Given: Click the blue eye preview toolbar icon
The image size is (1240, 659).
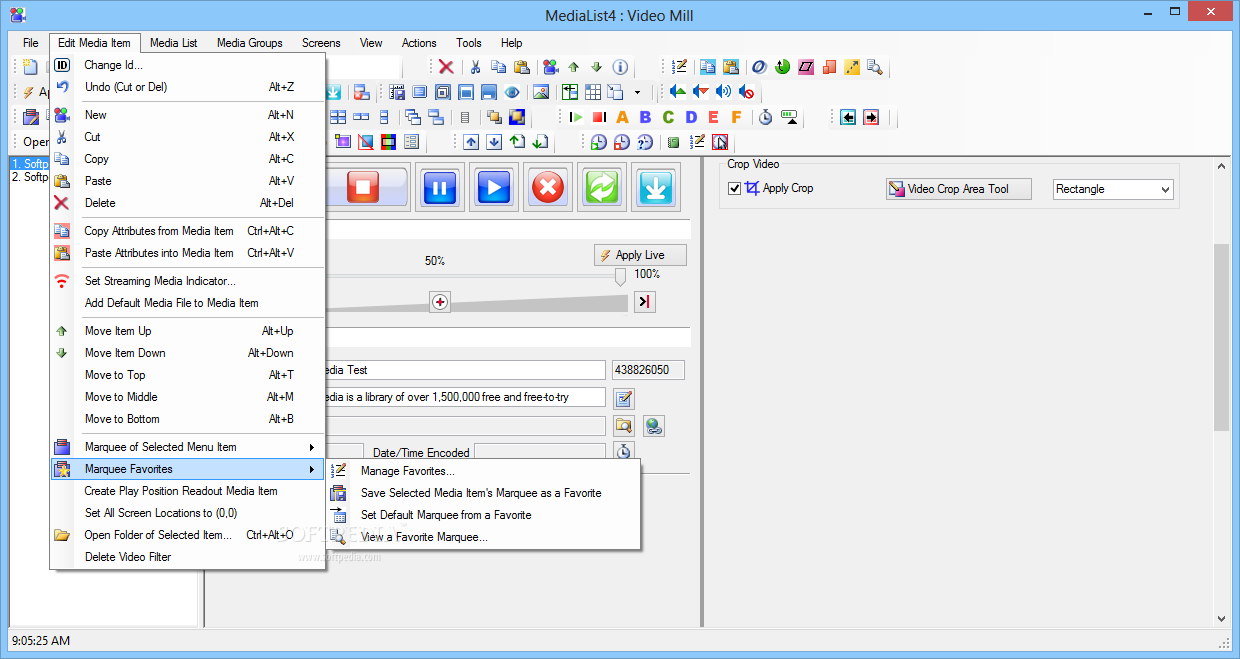Looking at the screenshot, I should 513,92.
